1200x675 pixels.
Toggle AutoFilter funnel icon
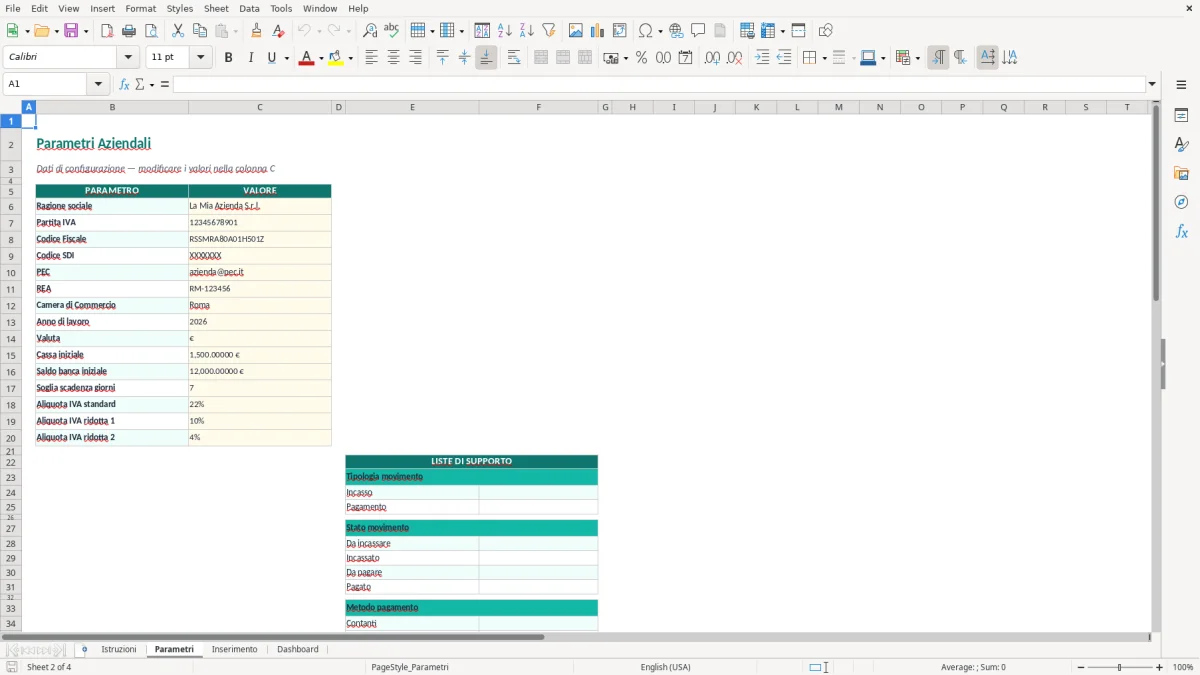[x=549, y=31]
